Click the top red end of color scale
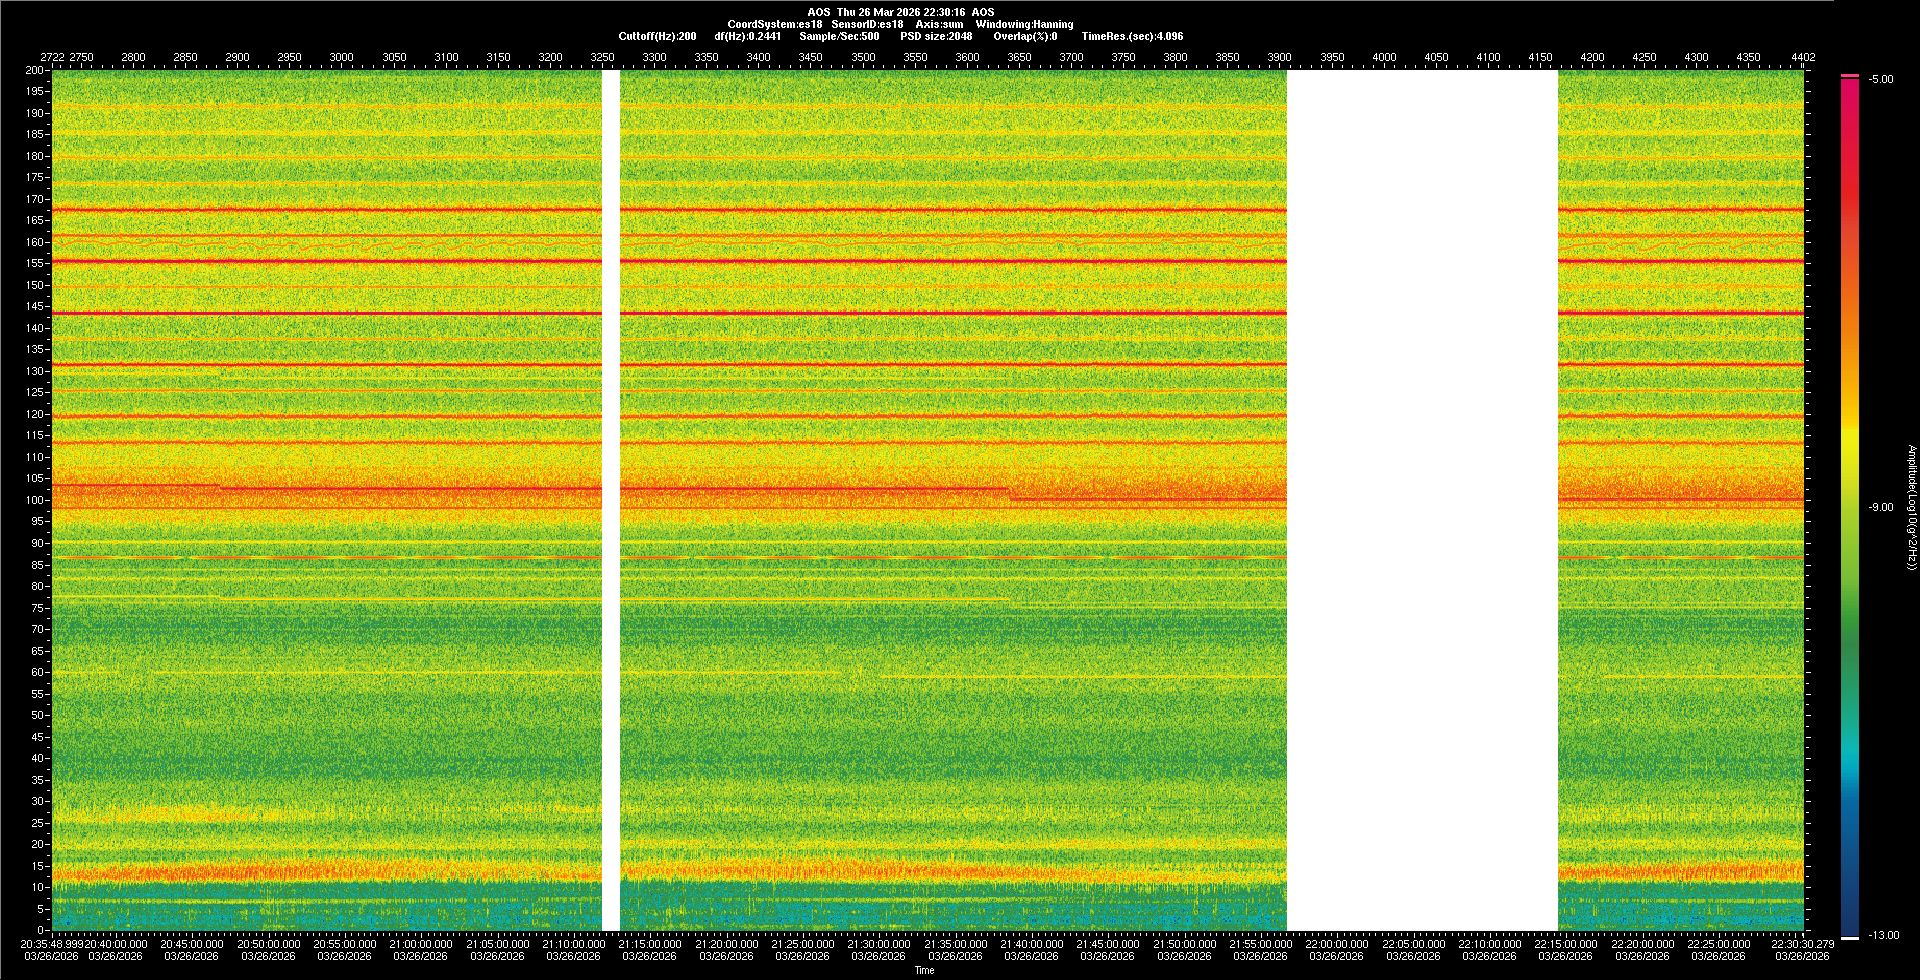This screenshot has height=980, width=1920. [x=1850, y=82]
